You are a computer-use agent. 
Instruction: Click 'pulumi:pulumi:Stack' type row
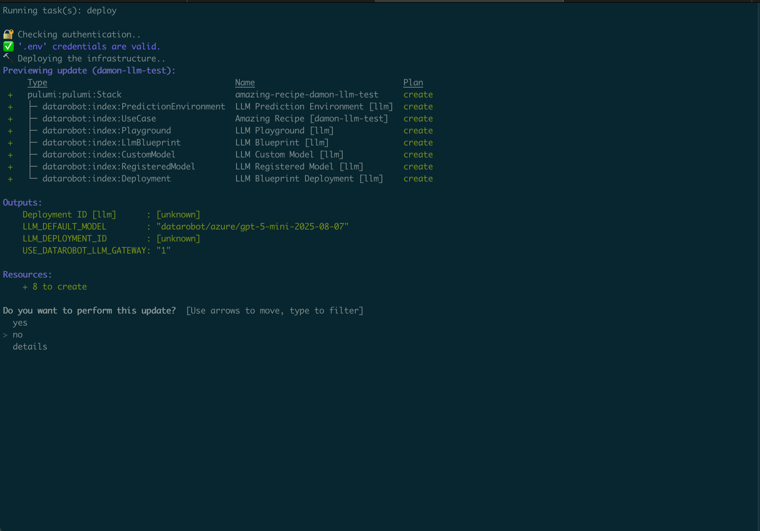click(74, 95)
